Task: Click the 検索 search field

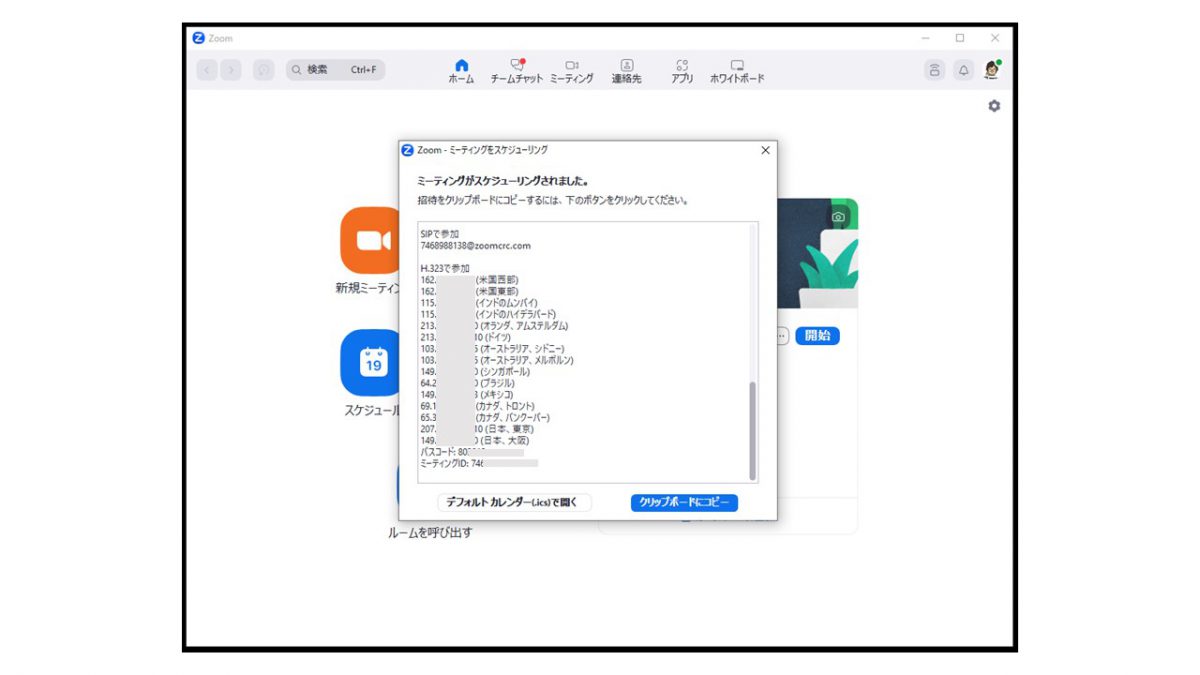Action: pos(336,70)
